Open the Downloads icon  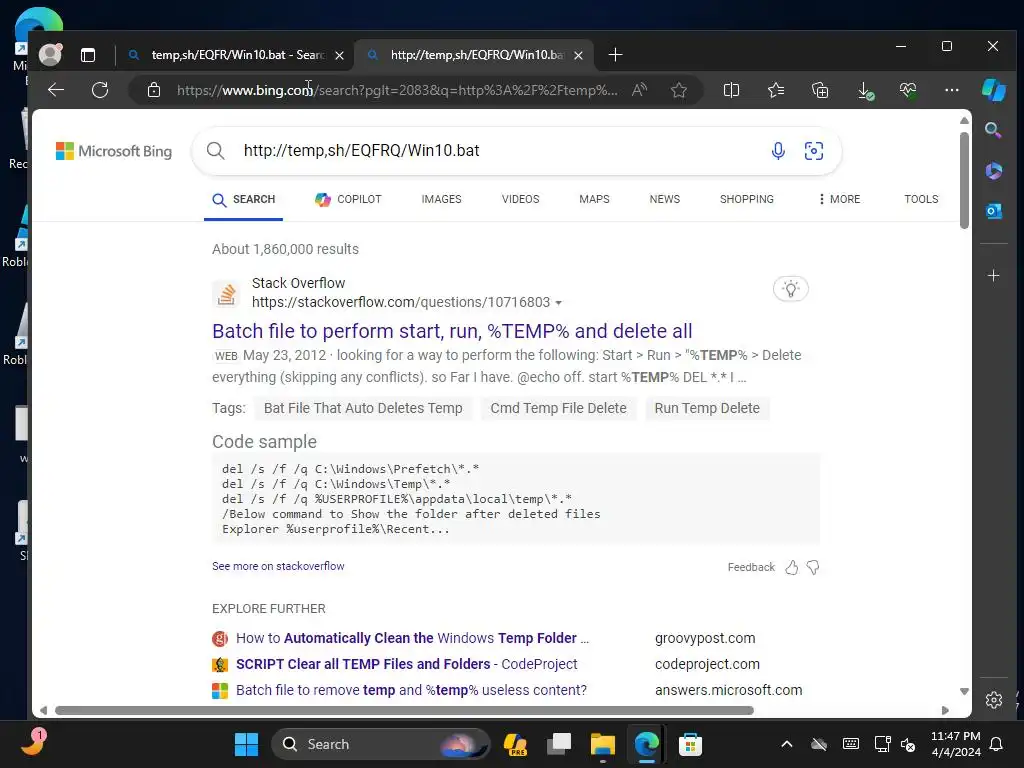pos(865,91)
